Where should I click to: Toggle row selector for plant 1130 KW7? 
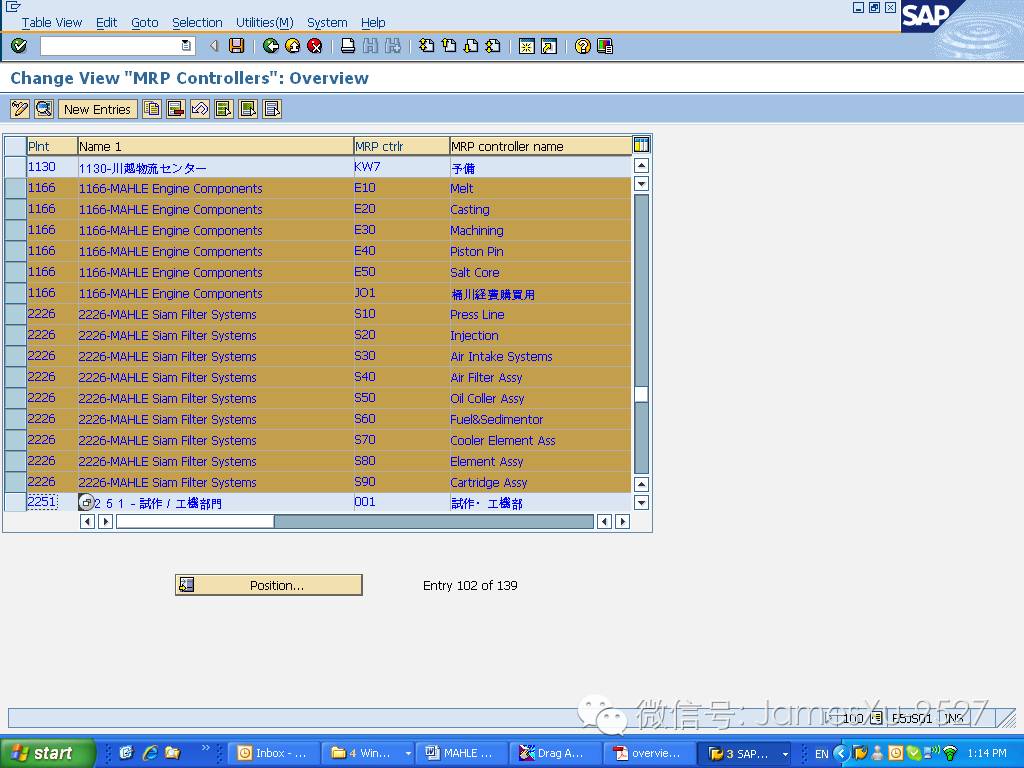(x=14, y=167)
